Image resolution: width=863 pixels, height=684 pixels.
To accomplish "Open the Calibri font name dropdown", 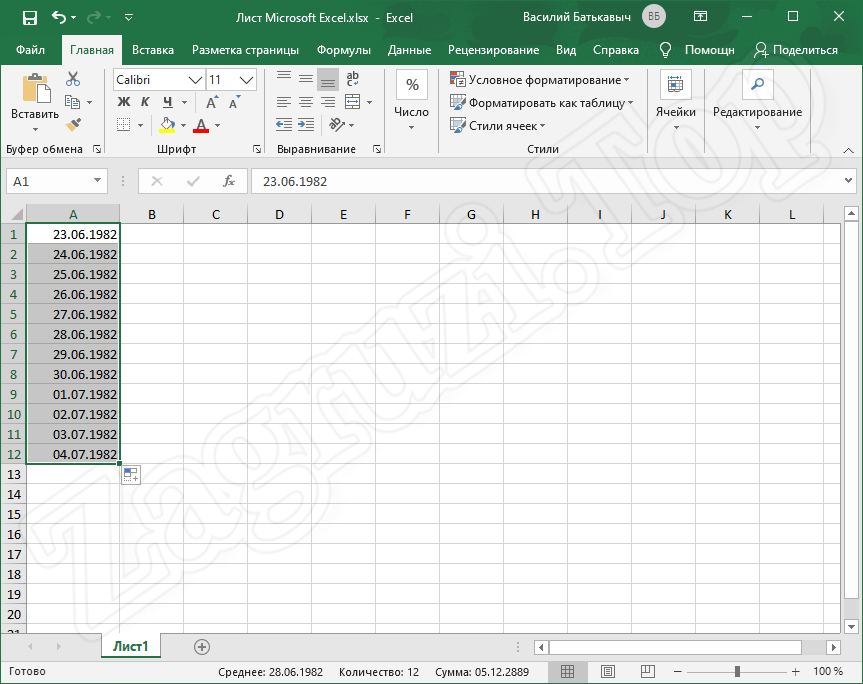I will (x=195, y=79).
